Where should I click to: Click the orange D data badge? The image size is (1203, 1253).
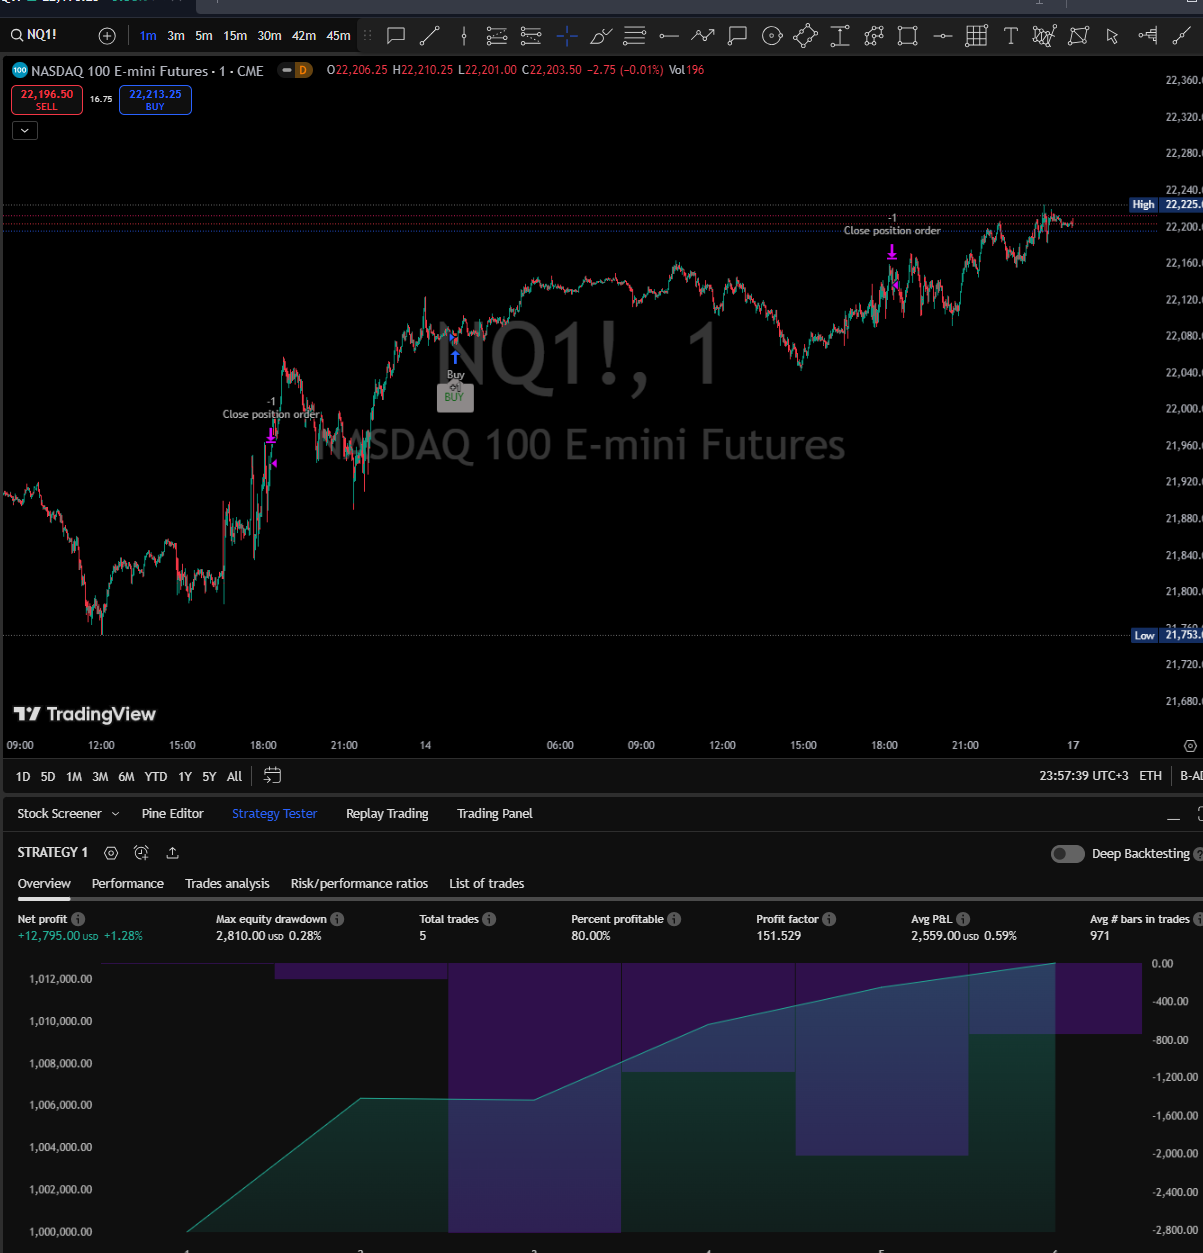pos(304,71)
